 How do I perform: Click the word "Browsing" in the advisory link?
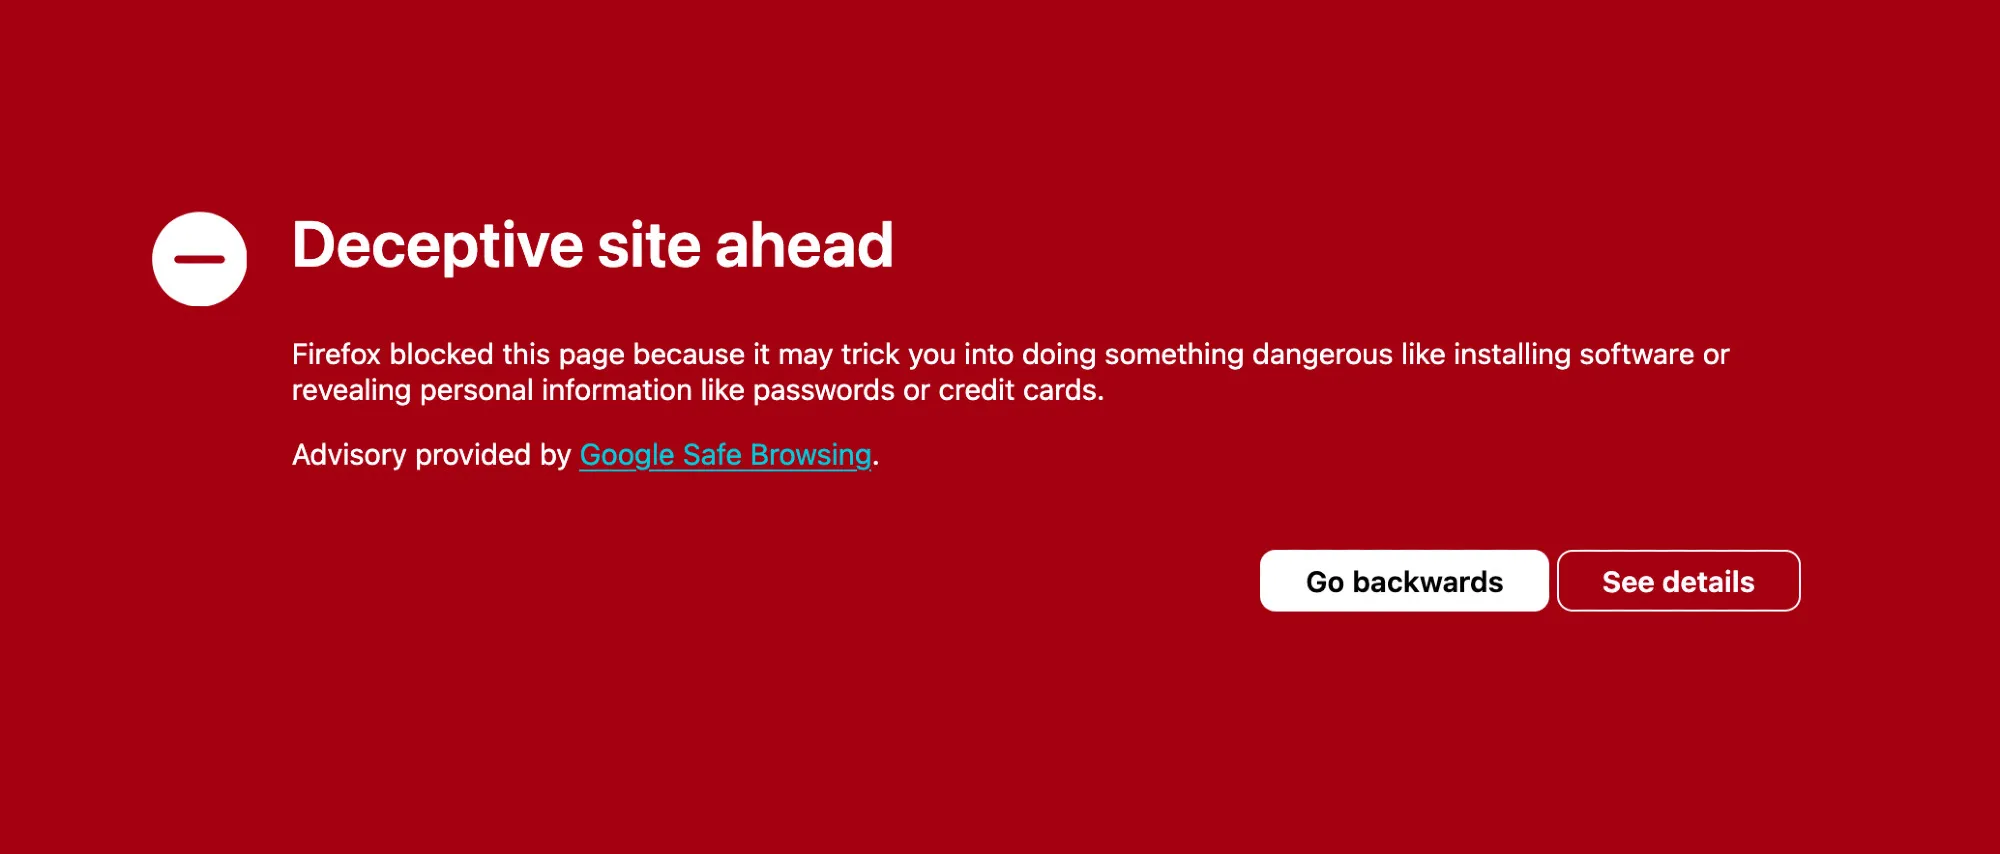click(x=811, y=455)
